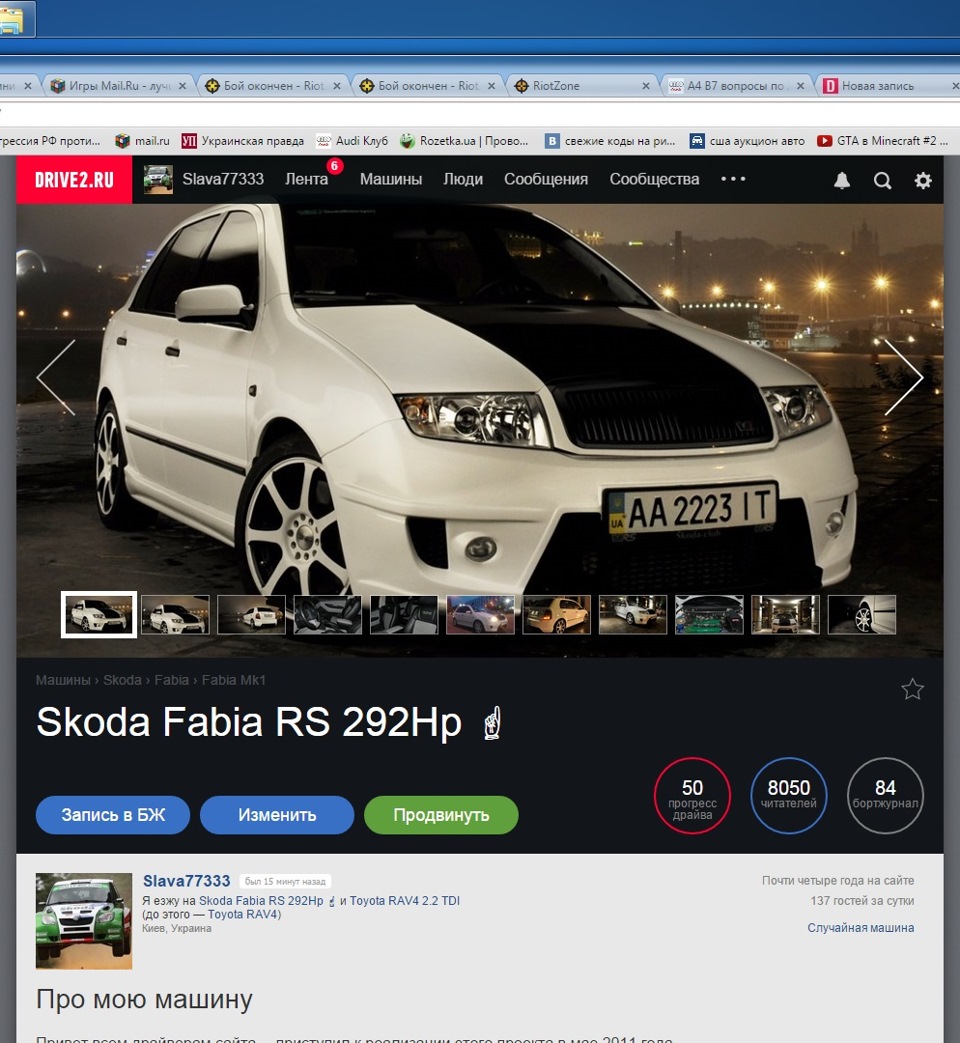Click the Изменить button

277,815
